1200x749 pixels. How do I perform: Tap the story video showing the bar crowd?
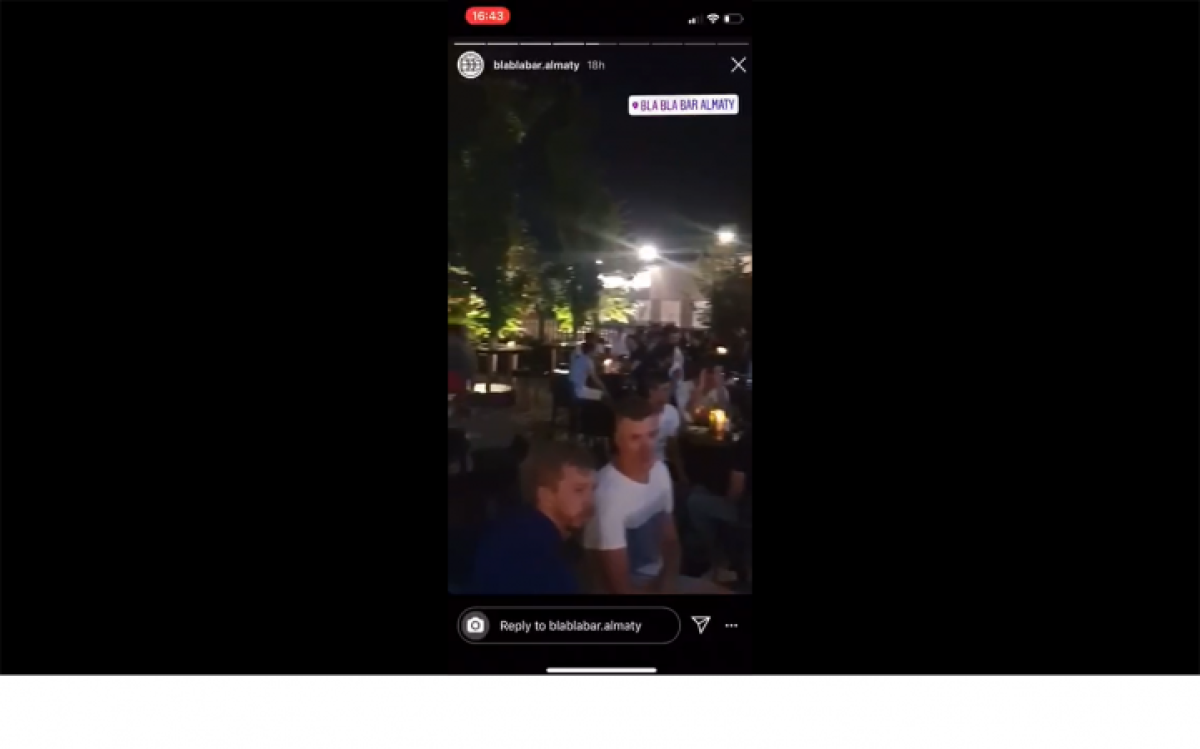pos(600,340)
